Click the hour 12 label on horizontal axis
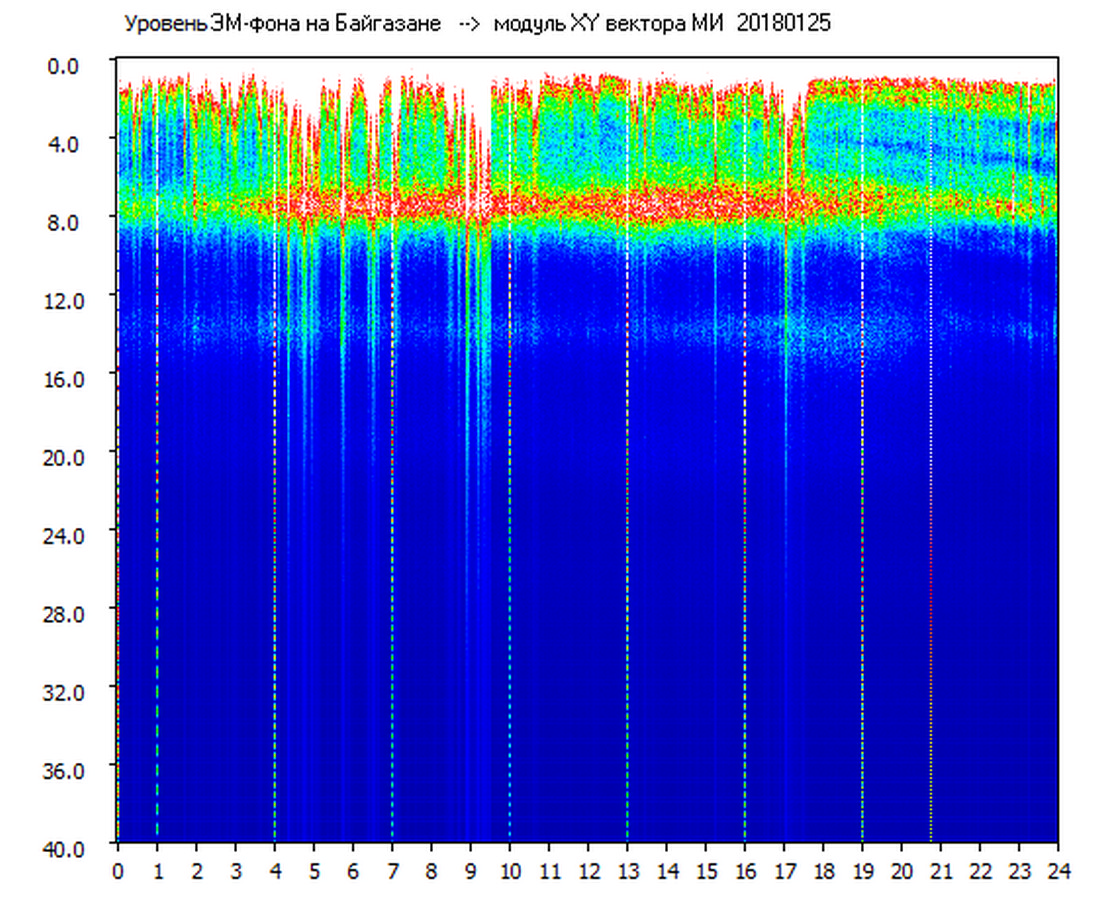Screen dimensions: 1096x900 point(588,871)
